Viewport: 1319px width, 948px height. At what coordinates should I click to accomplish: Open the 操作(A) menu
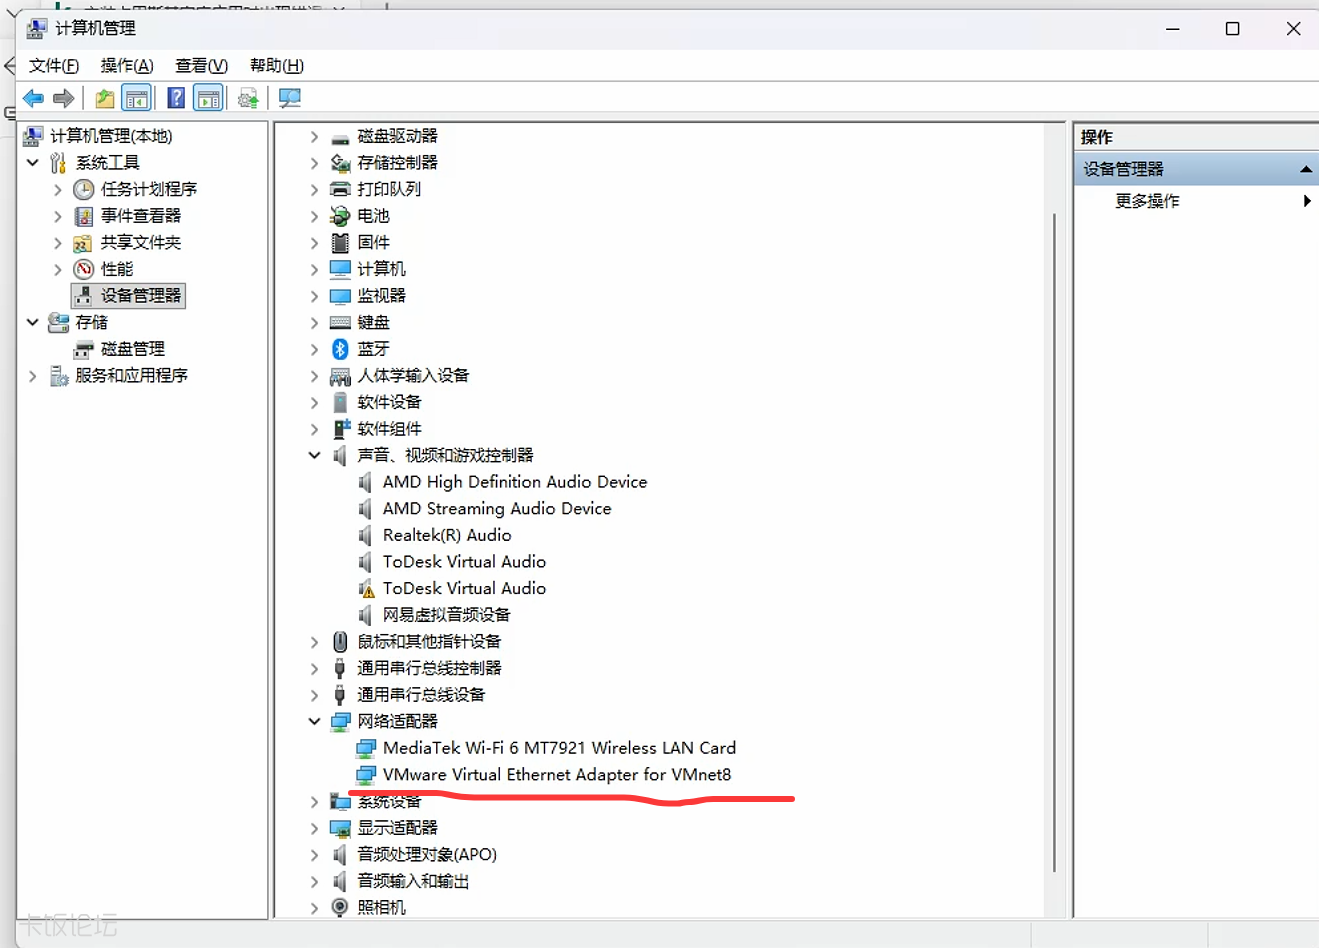[x=127, y=66]
